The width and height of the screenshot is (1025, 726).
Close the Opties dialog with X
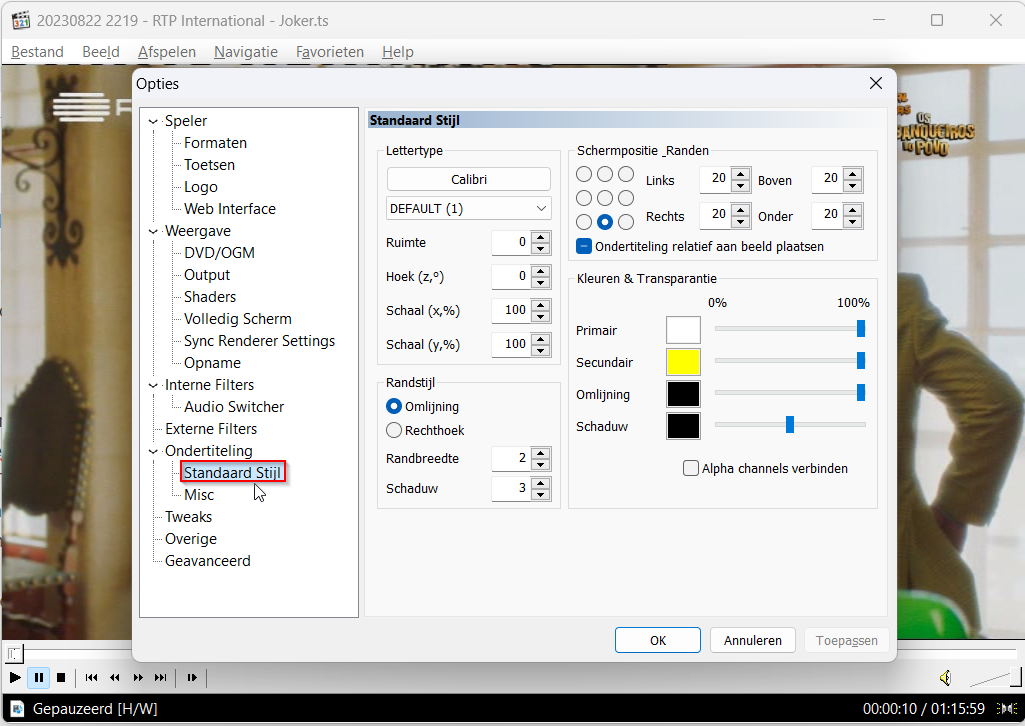pos(875,83)
